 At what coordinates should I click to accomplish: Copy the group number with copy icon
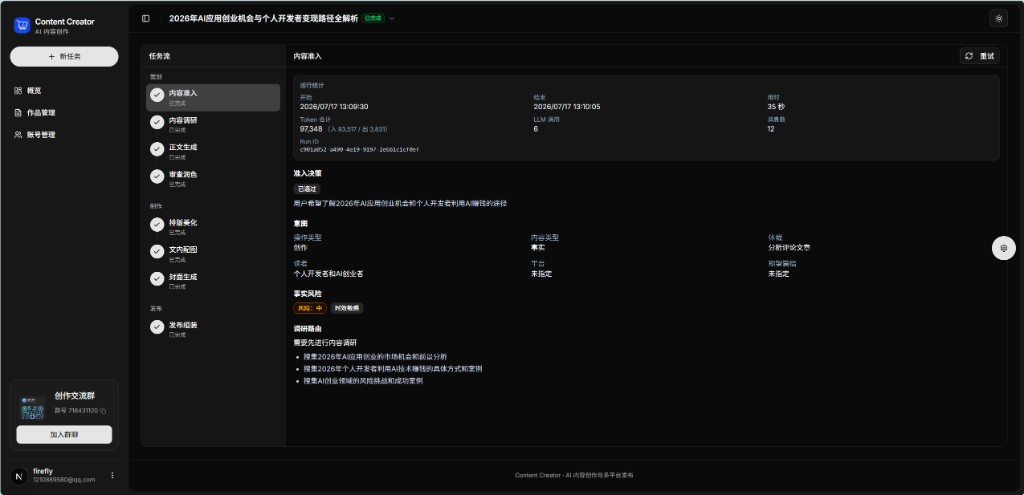tap(103, 411)
